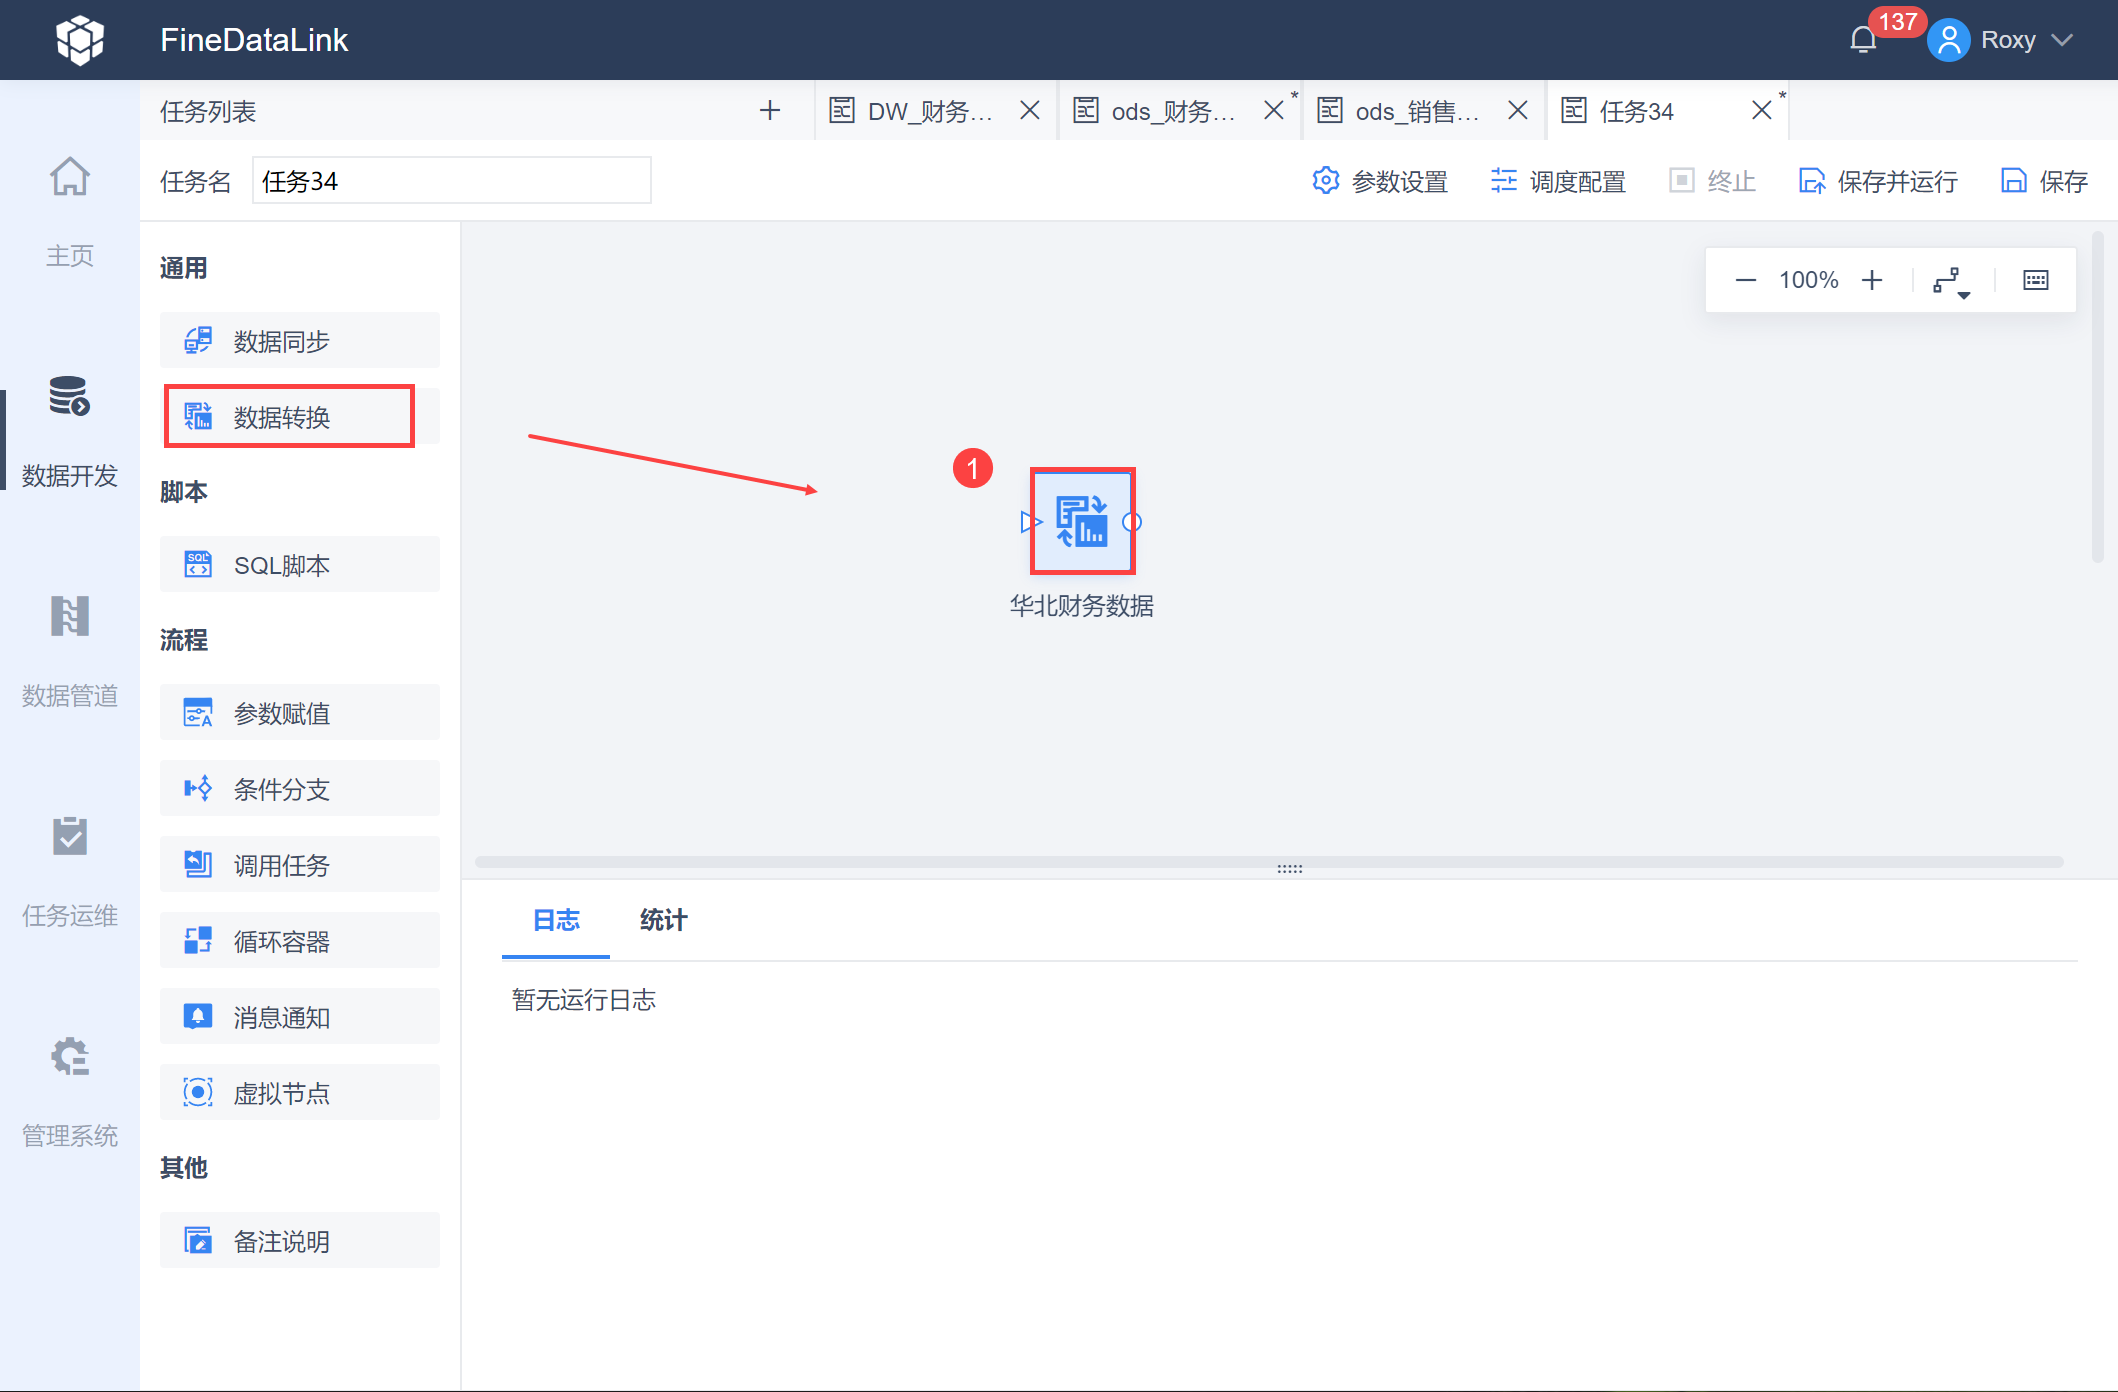Image resolution: width=2118 pixels, height=1392 pixels.
Task: Expand the layout arrangement dropdown
Action: point(1950,282)
